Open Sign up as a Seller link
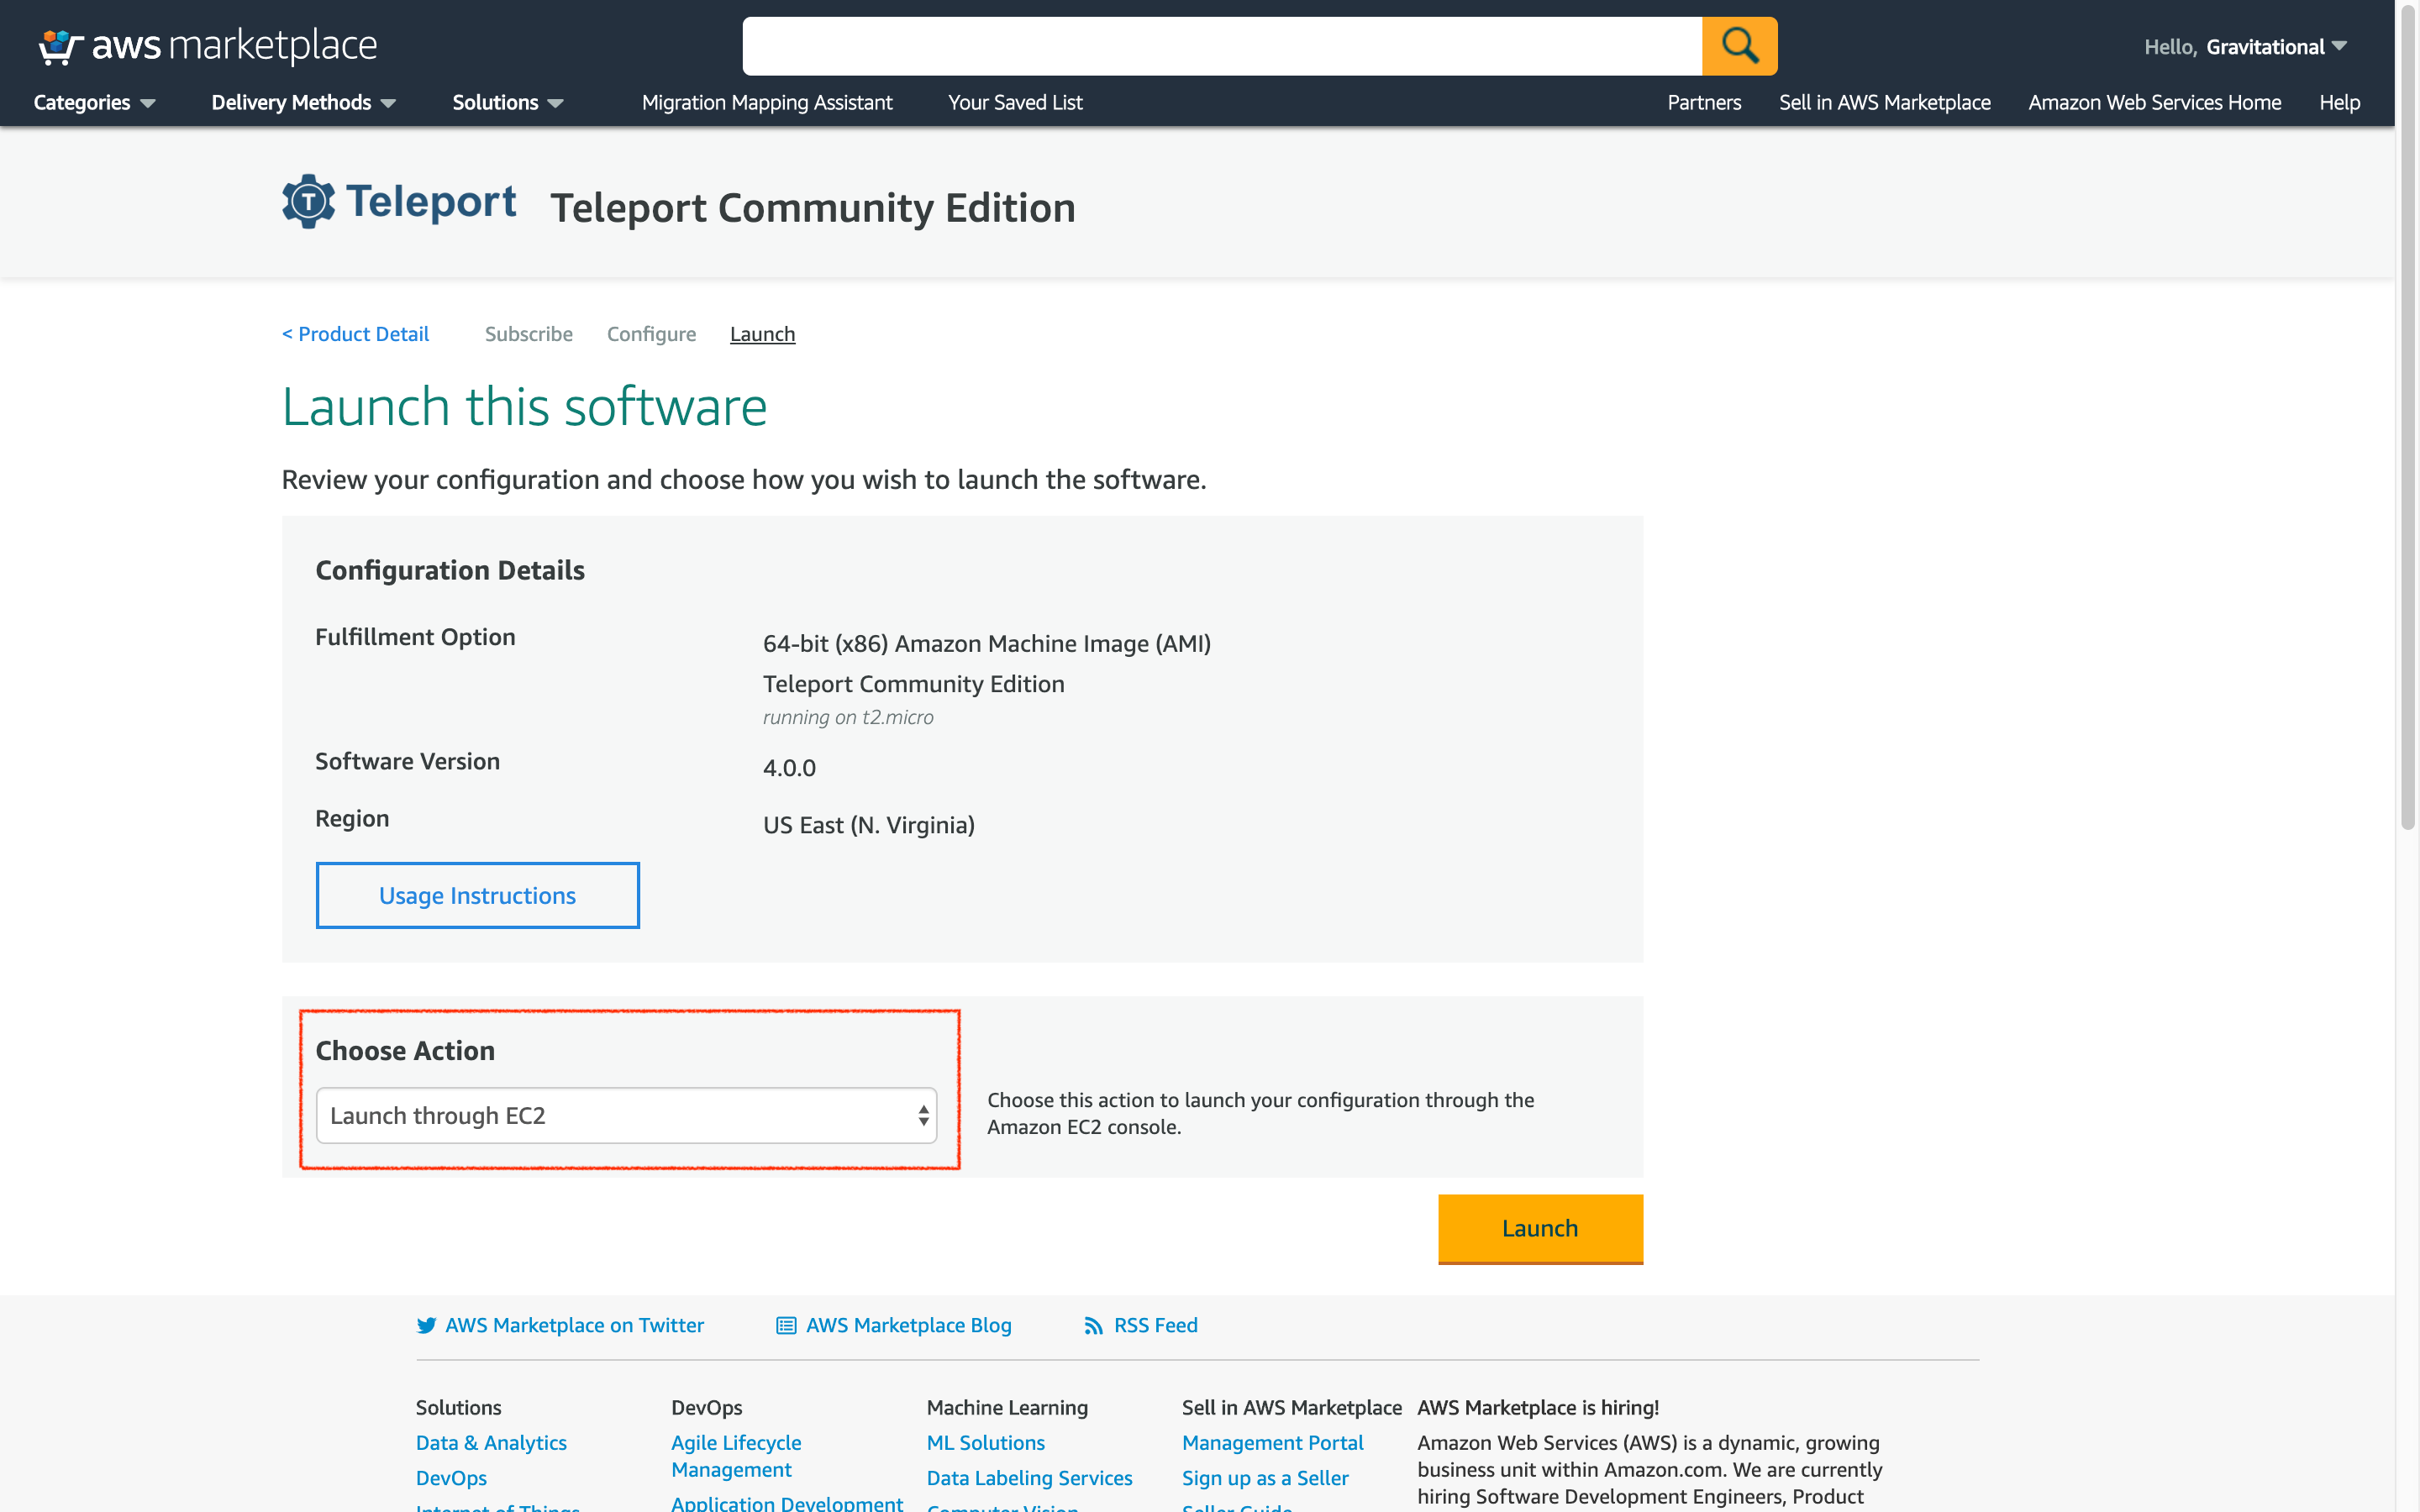This screenshot has width=2420, height=1512. 1265,1478
